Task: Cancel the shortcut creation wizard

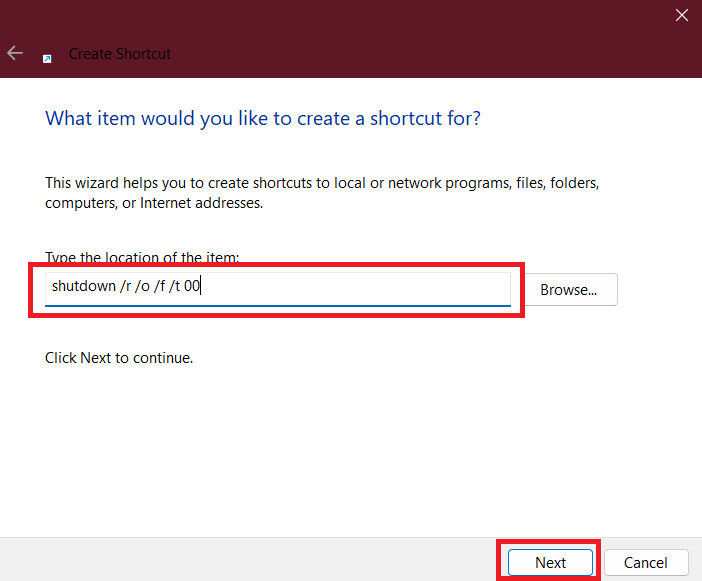Action: click(x=646, y=563)
